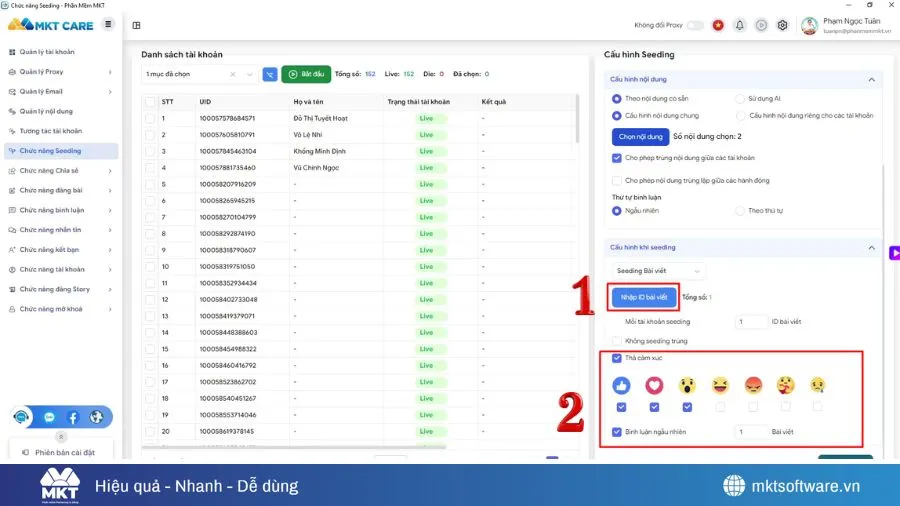Image resolution: width=900 pixels, height=506 pixels.
Task: Select 'Cấu hình nội dung riêng cho các tài khoản'
Action: 741,116
